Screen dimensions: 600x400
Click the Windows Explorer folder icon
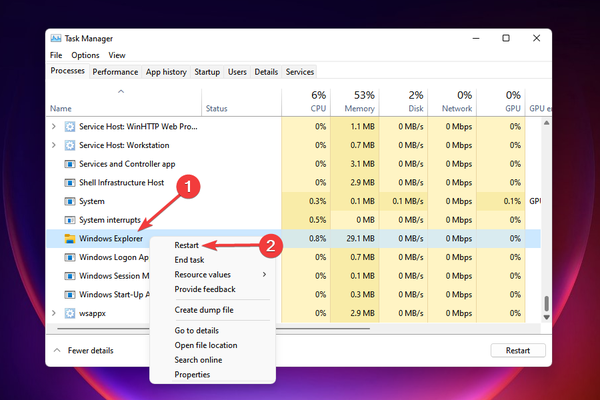pyautogui.click(x=70, y=238)
